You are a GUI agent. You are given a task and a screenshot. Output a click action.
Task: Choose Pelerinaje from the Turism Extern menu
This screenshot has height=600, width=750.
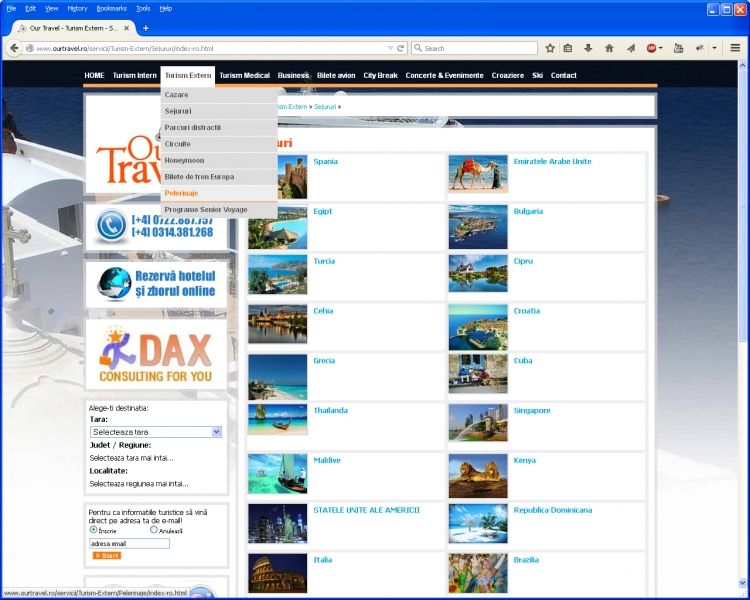click(x=182, y=193)
